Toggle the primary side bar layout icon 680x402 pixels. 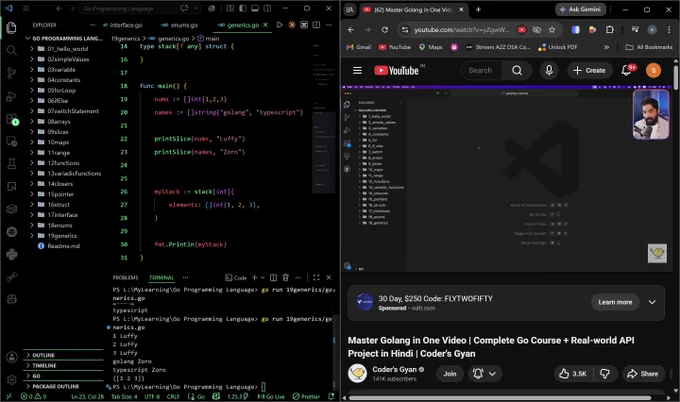coord(243,8)
